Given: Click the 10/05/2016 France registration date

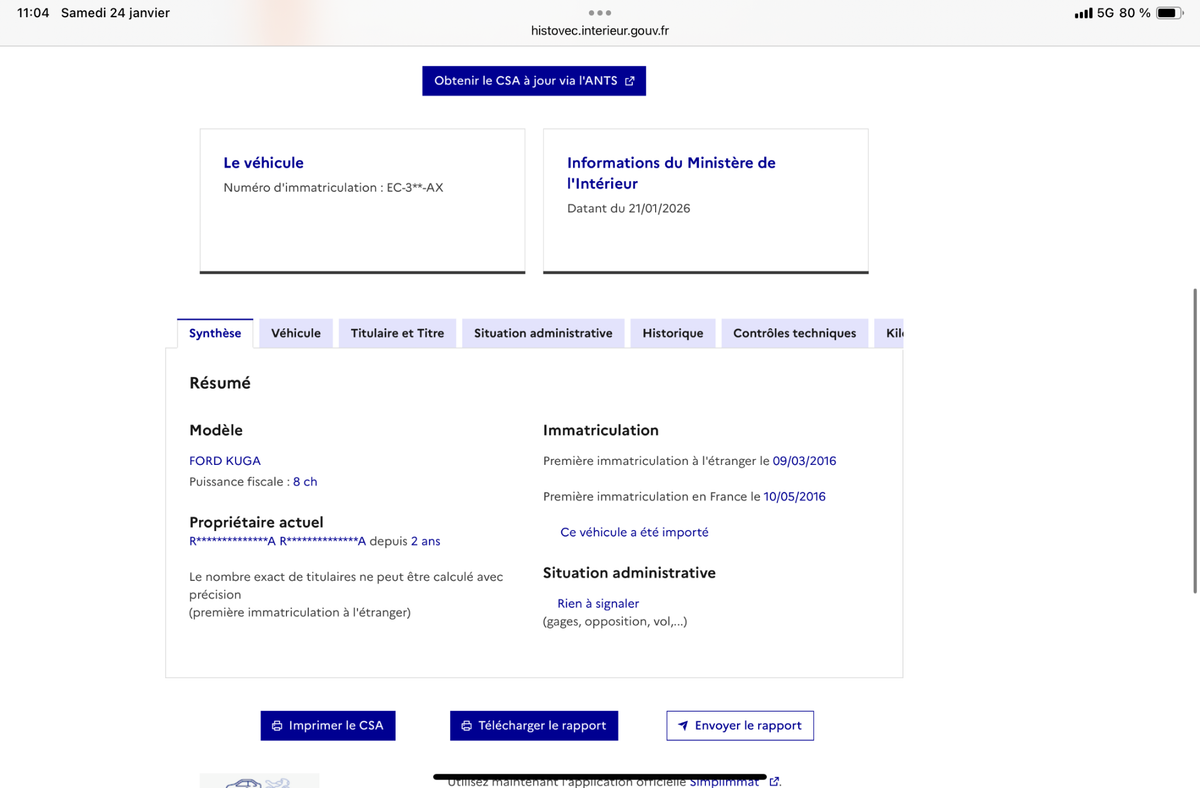Looking at the screenshot, I should [x=795, y=496].
